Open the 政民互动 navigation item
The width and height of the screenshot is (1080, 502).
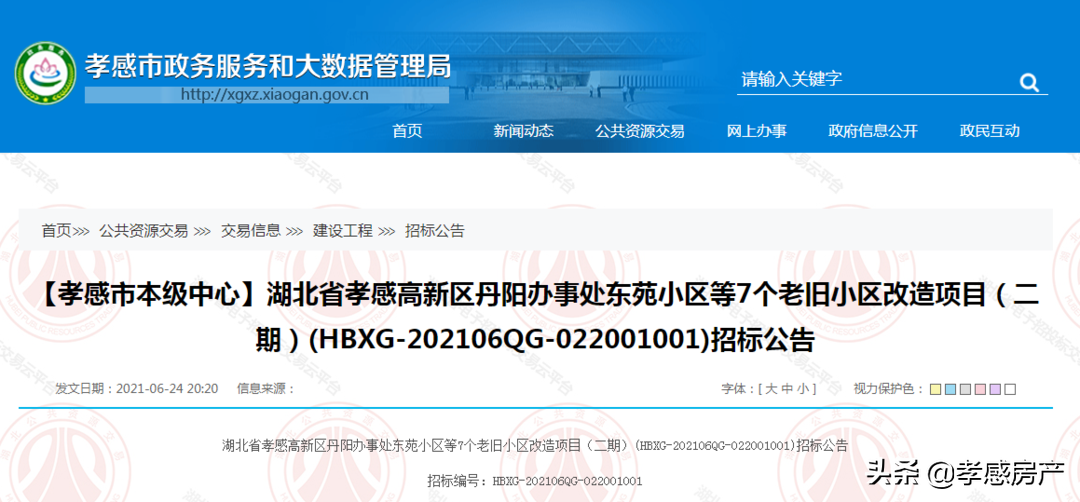990,131
